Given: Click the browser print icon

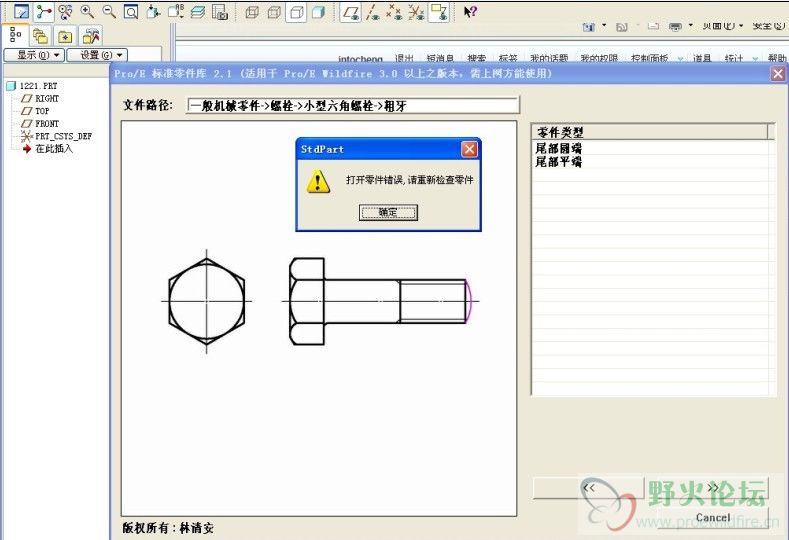Looking at the screenshot, I should pos(675,27).
